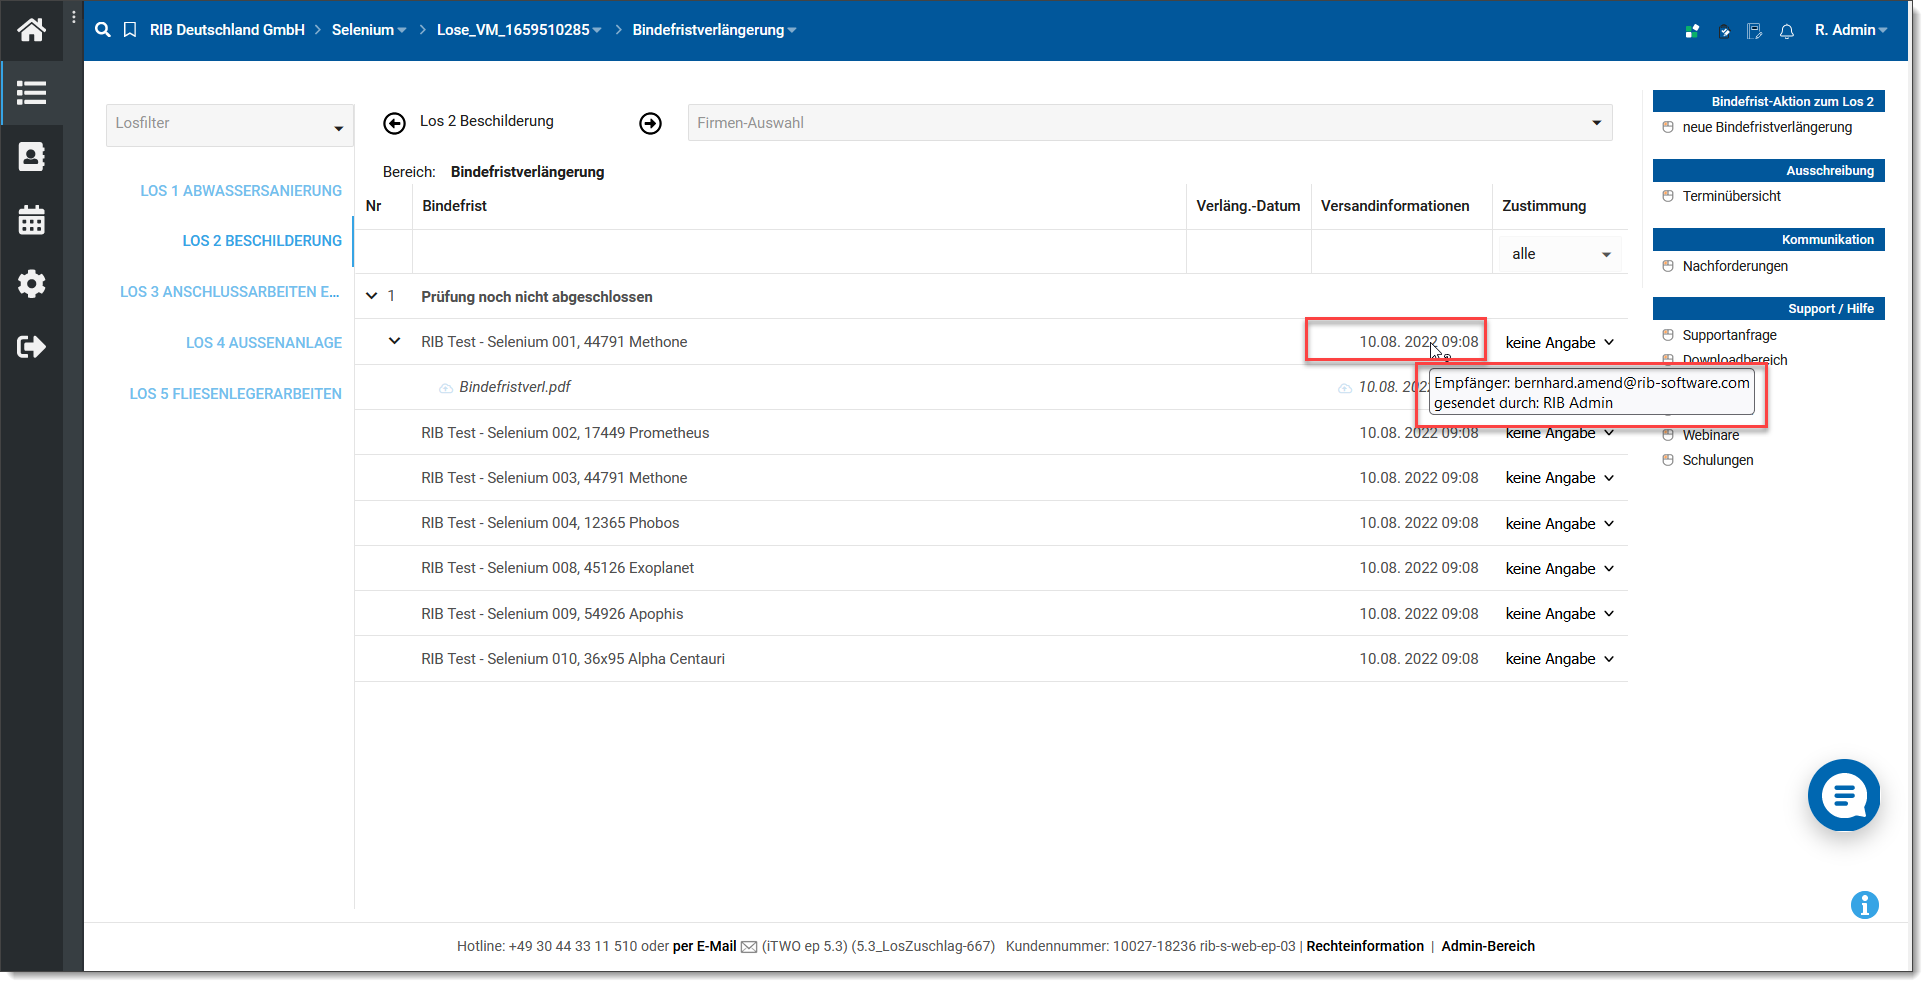This screenshot has width=1928, height=987.
Task: Click neue Bindefristverlängerung link
Action: pyautogui.click(x=1767, y=127)
